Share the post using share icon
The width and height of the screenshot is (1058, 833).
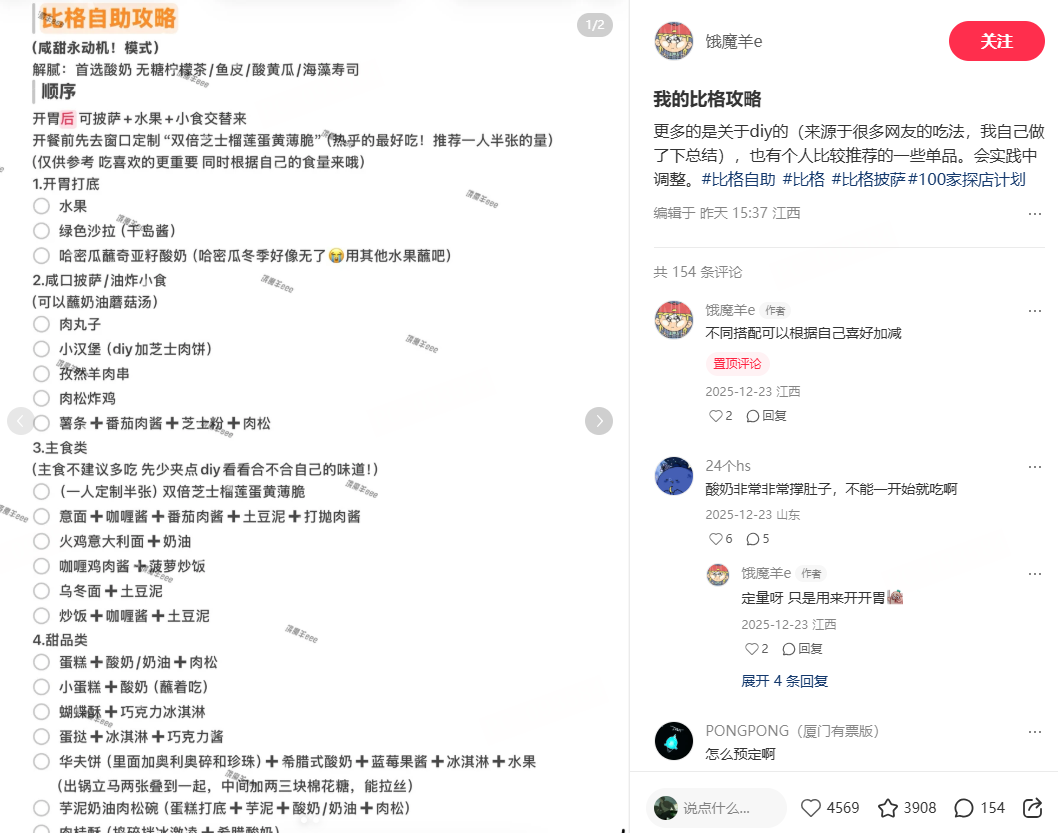pos(1032,808)
